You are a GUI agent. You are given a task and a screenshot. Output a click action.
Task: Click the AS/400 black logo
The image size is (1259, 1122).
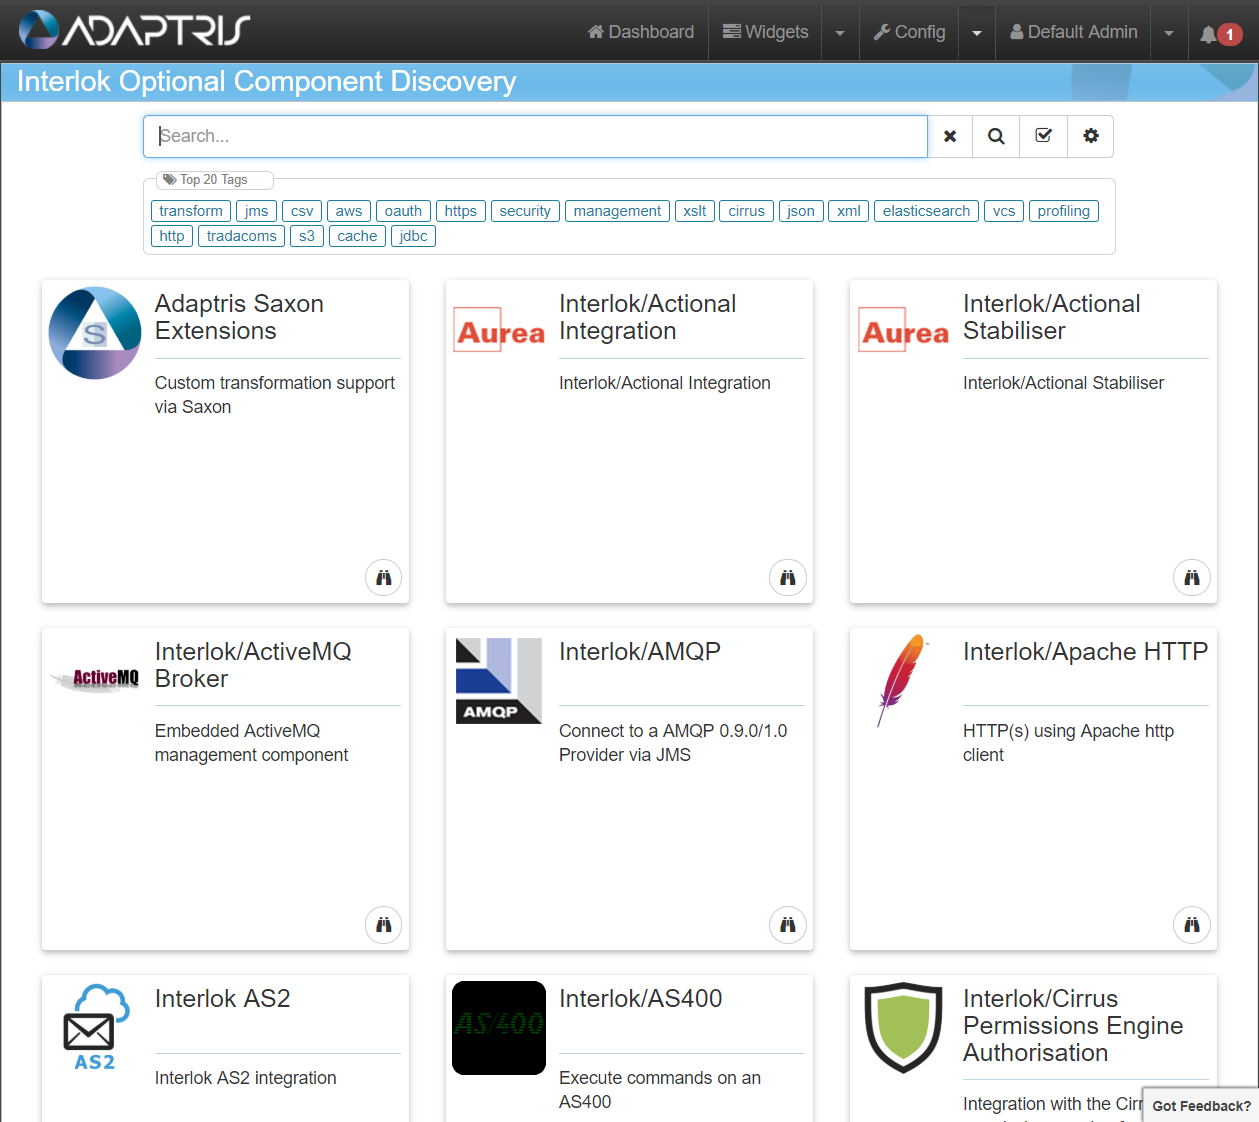pos(499,1028)
